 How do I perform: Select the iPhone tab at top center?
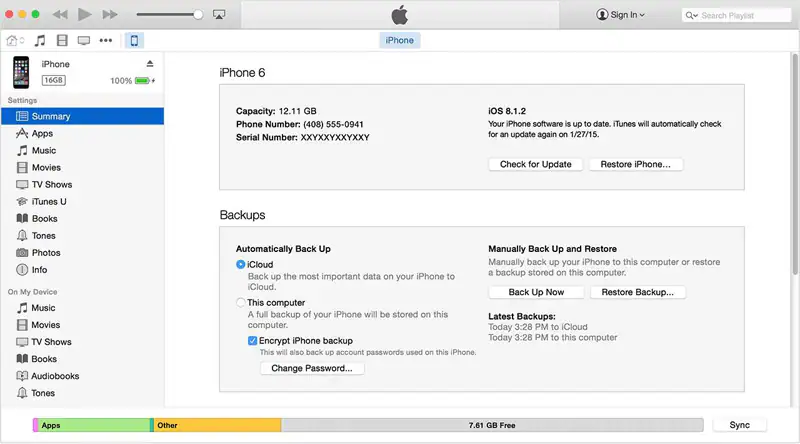tap(399, 40)
